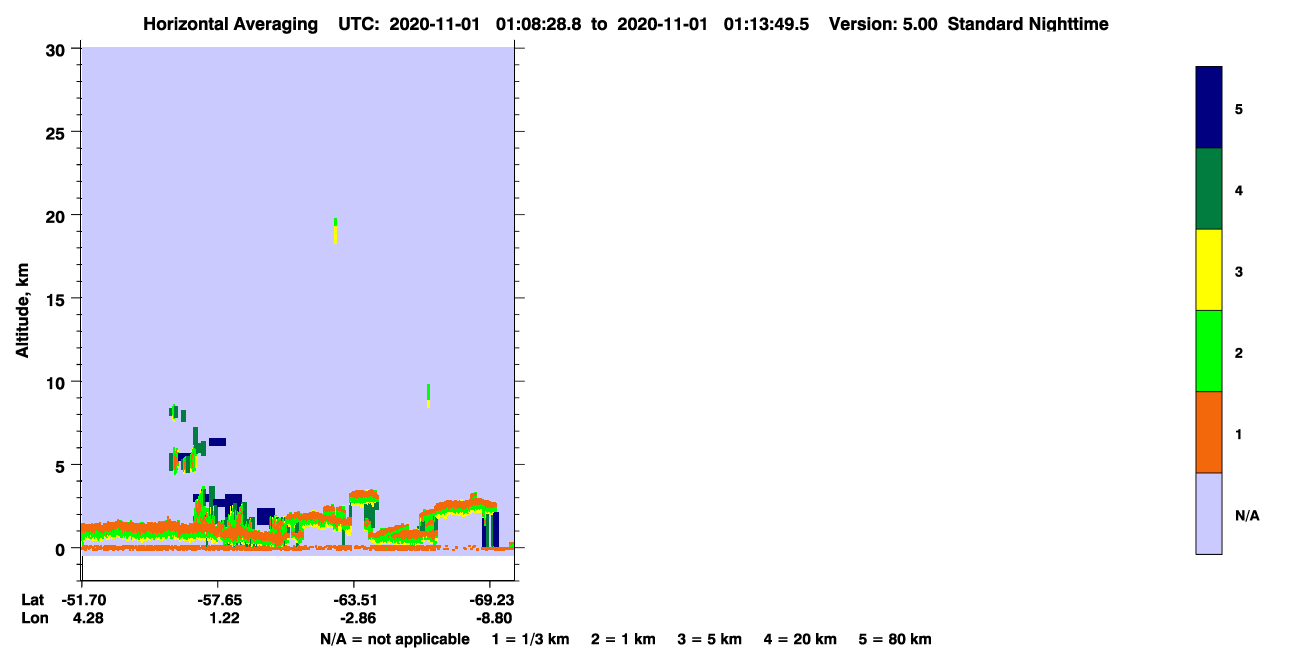Click the 'Lon' row label

(x=34, y=618)
